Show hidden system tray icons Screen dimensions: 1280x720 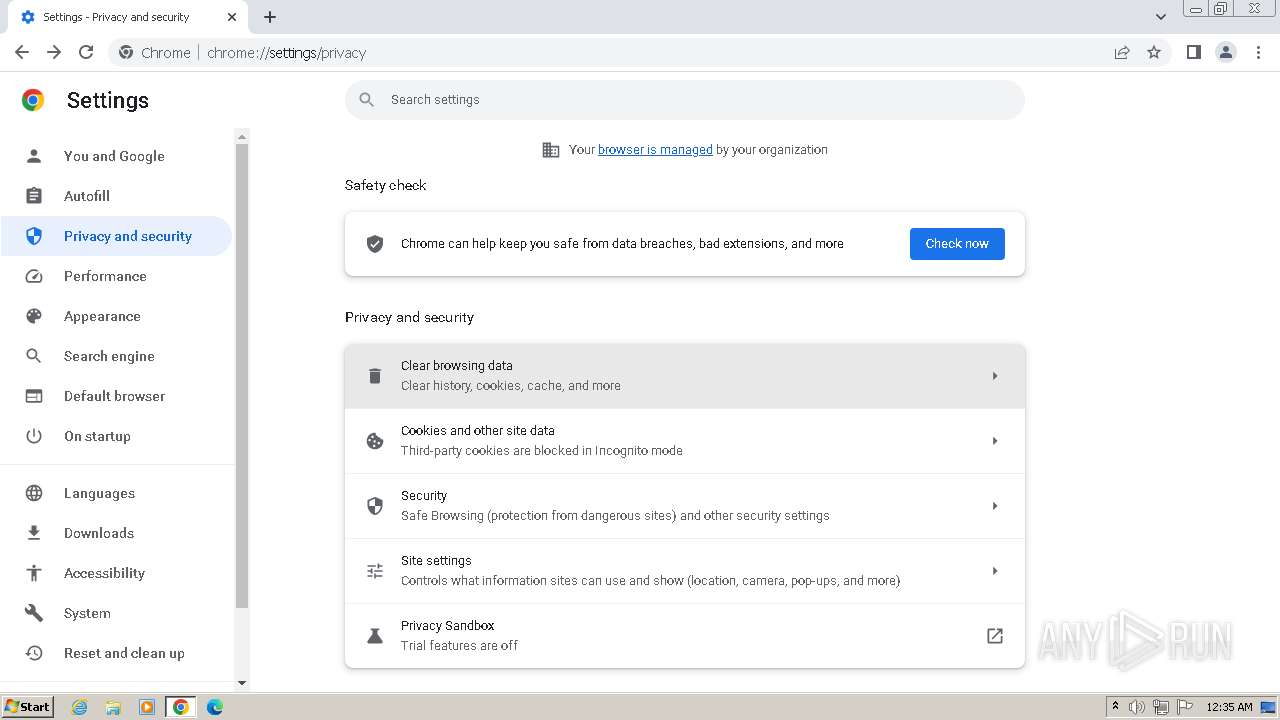(x=1115, y=707)
